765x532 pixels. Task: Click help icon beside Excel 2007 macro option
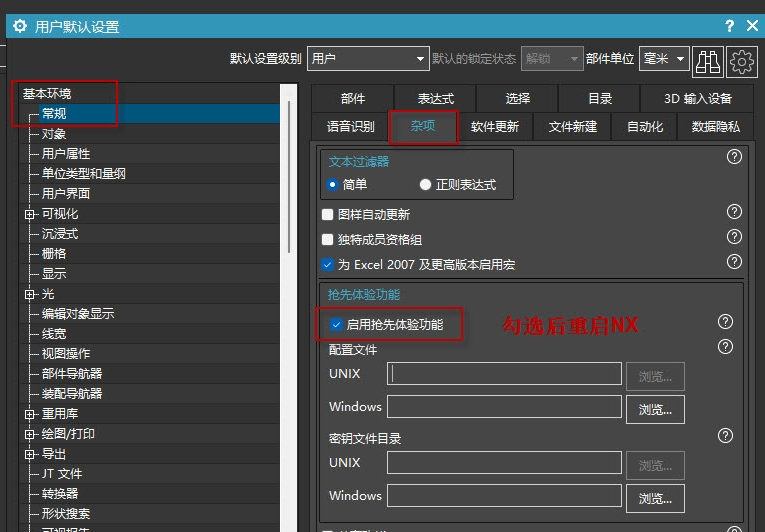[734, 262]
